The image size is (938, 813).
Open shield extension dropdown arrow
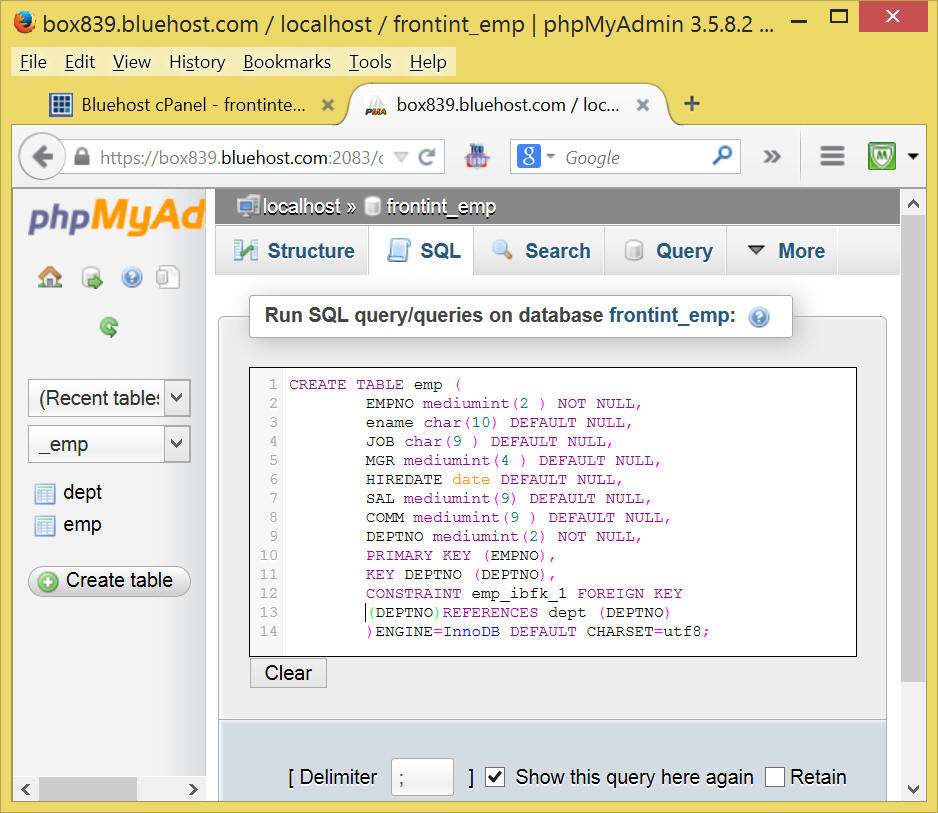coord(913,157)
